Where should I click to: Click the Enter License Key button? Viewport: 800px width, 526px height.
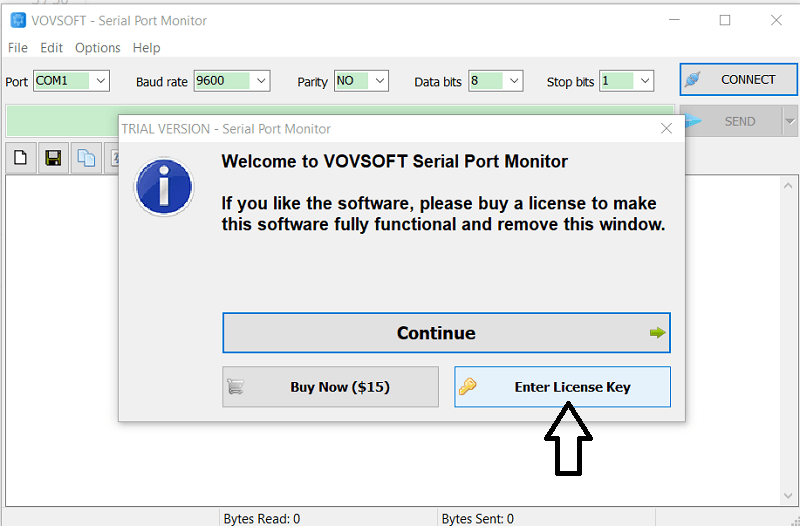click(562, 387)
